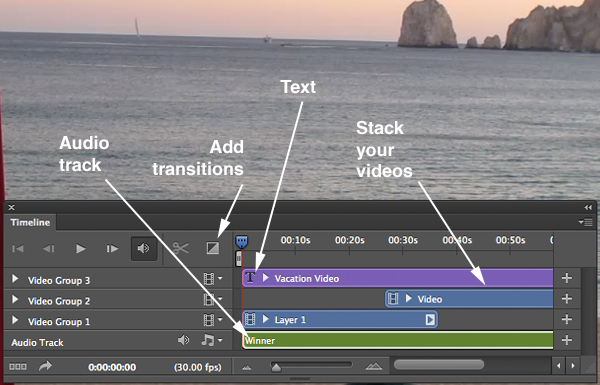Select the Video Group 3 track label

click(59, 281)
